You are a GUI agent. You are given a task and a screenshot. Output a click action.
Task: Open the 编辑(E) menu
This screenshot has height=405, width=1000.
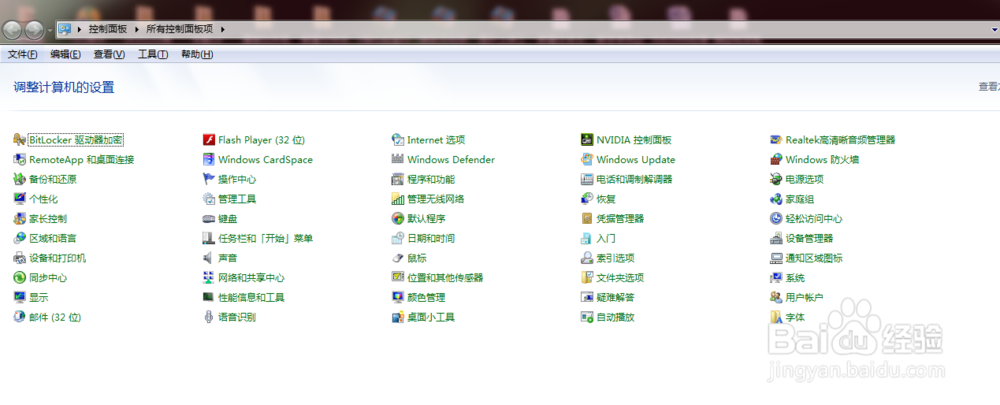[x=66, y=55]
